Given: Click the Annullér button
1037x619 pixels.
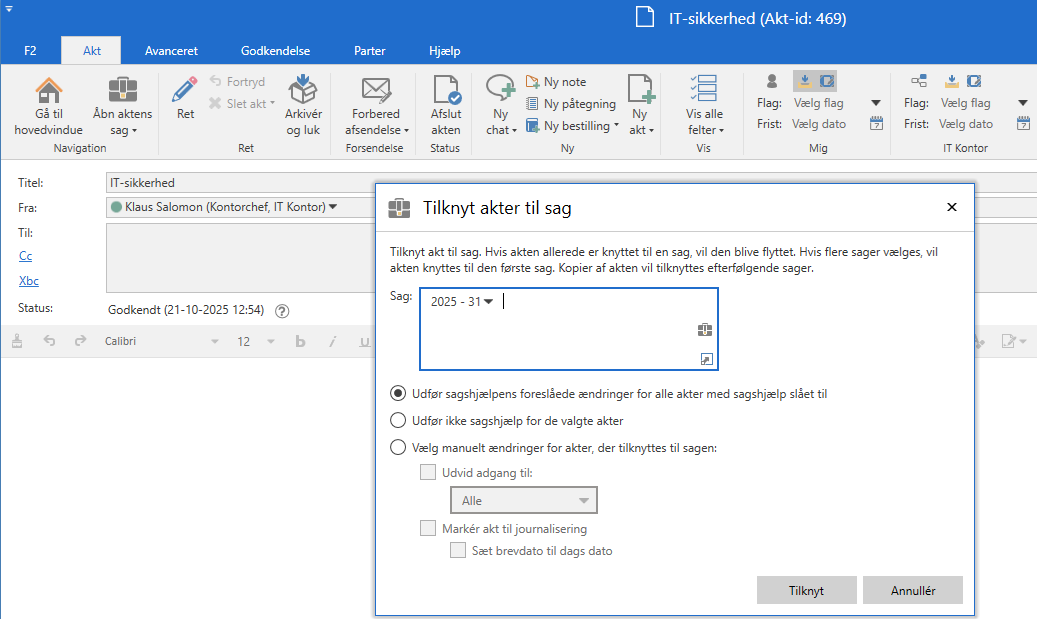Looking at the screenshot, I should point(912,591).
